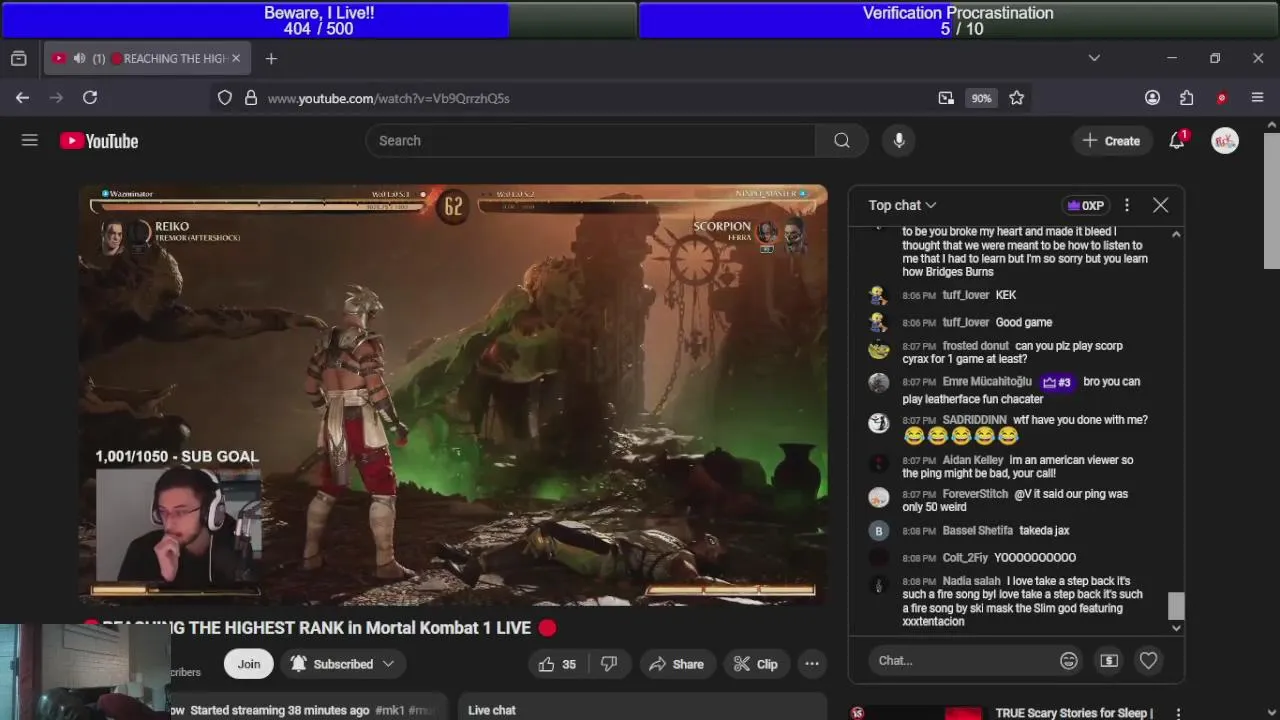
Task: Go to YouTube home via logo
Action: tap(99, 141)
